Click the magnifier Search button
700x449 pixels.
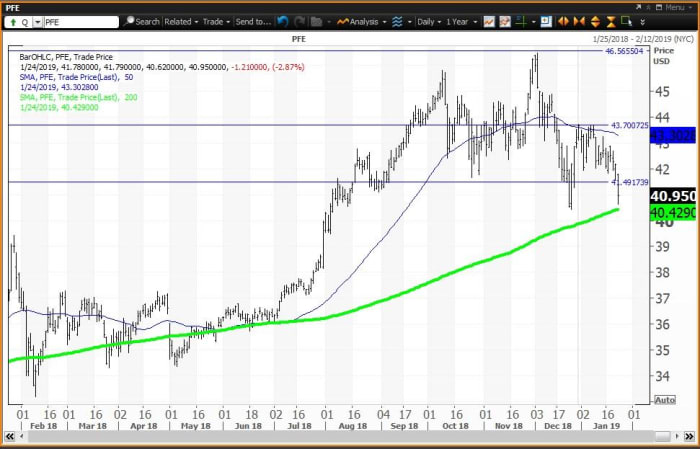click(x=141, y=21)
